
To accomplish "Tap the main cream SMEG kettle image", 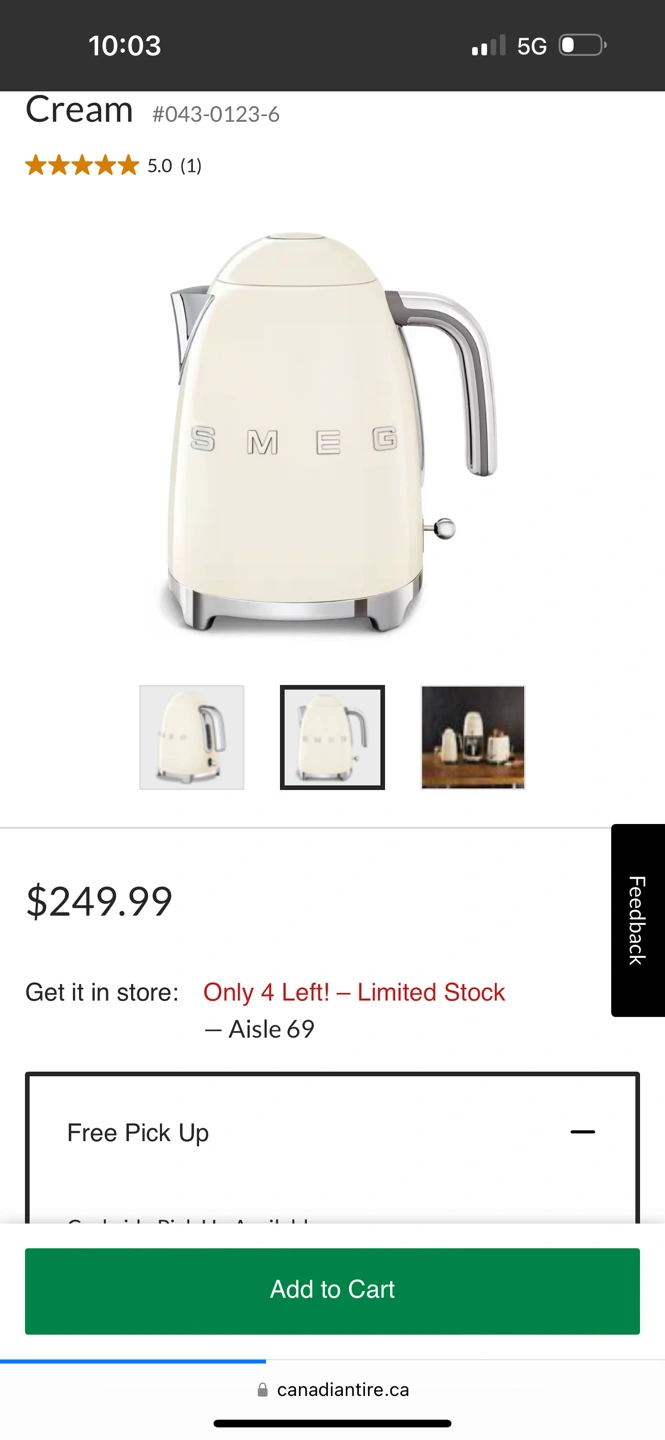I will (x=330, y=434).
